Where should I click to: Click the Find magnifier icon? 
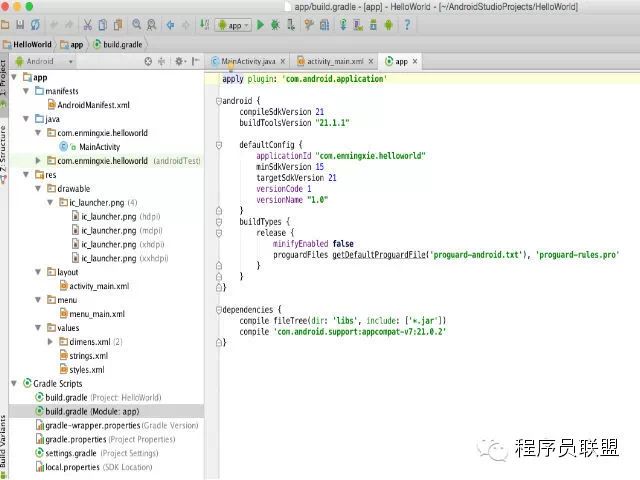coord(136,24)
